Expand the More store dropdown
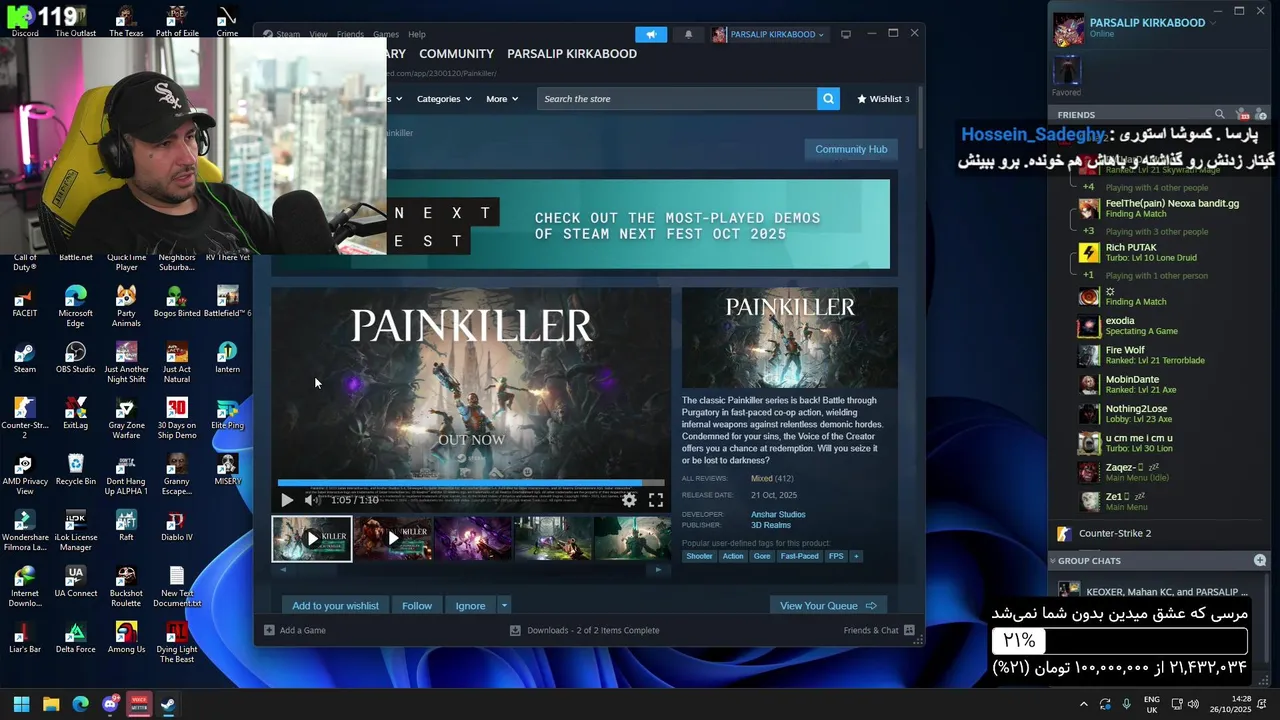This screenshot has height=720, width=1280. tap(502, 99)
